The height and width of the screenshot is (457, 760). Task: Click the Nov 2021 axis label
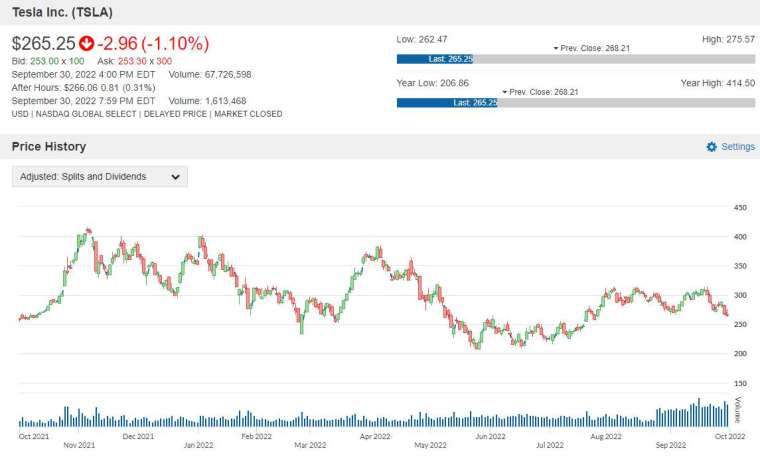79,445
